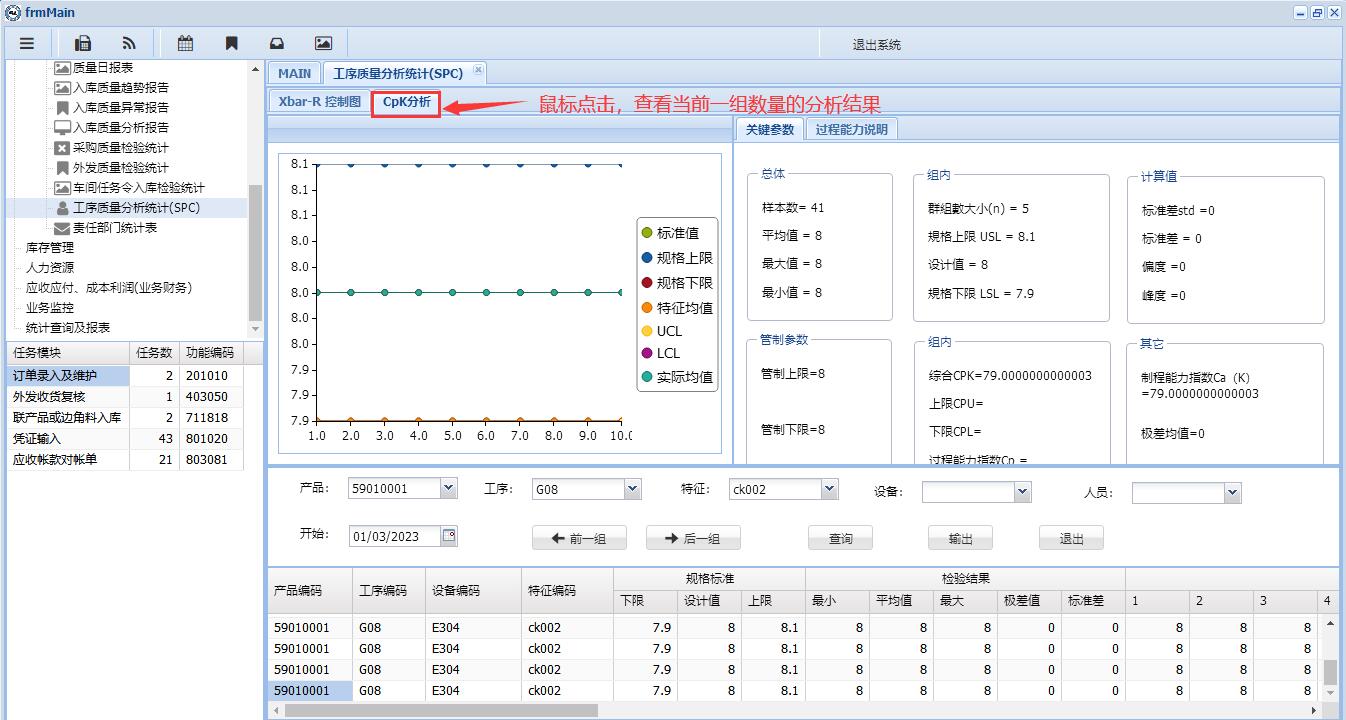Open the 特征 dropdown showing ck002
The image size is (1346, 720).
(829, 489)
